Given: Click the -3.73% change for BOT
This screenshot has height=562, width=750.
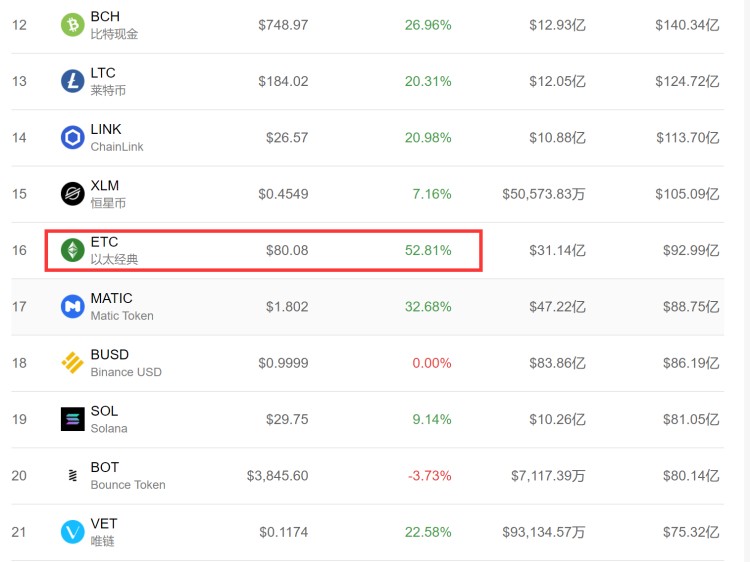Looking at the screenshot, I should (x=430, y=475).
